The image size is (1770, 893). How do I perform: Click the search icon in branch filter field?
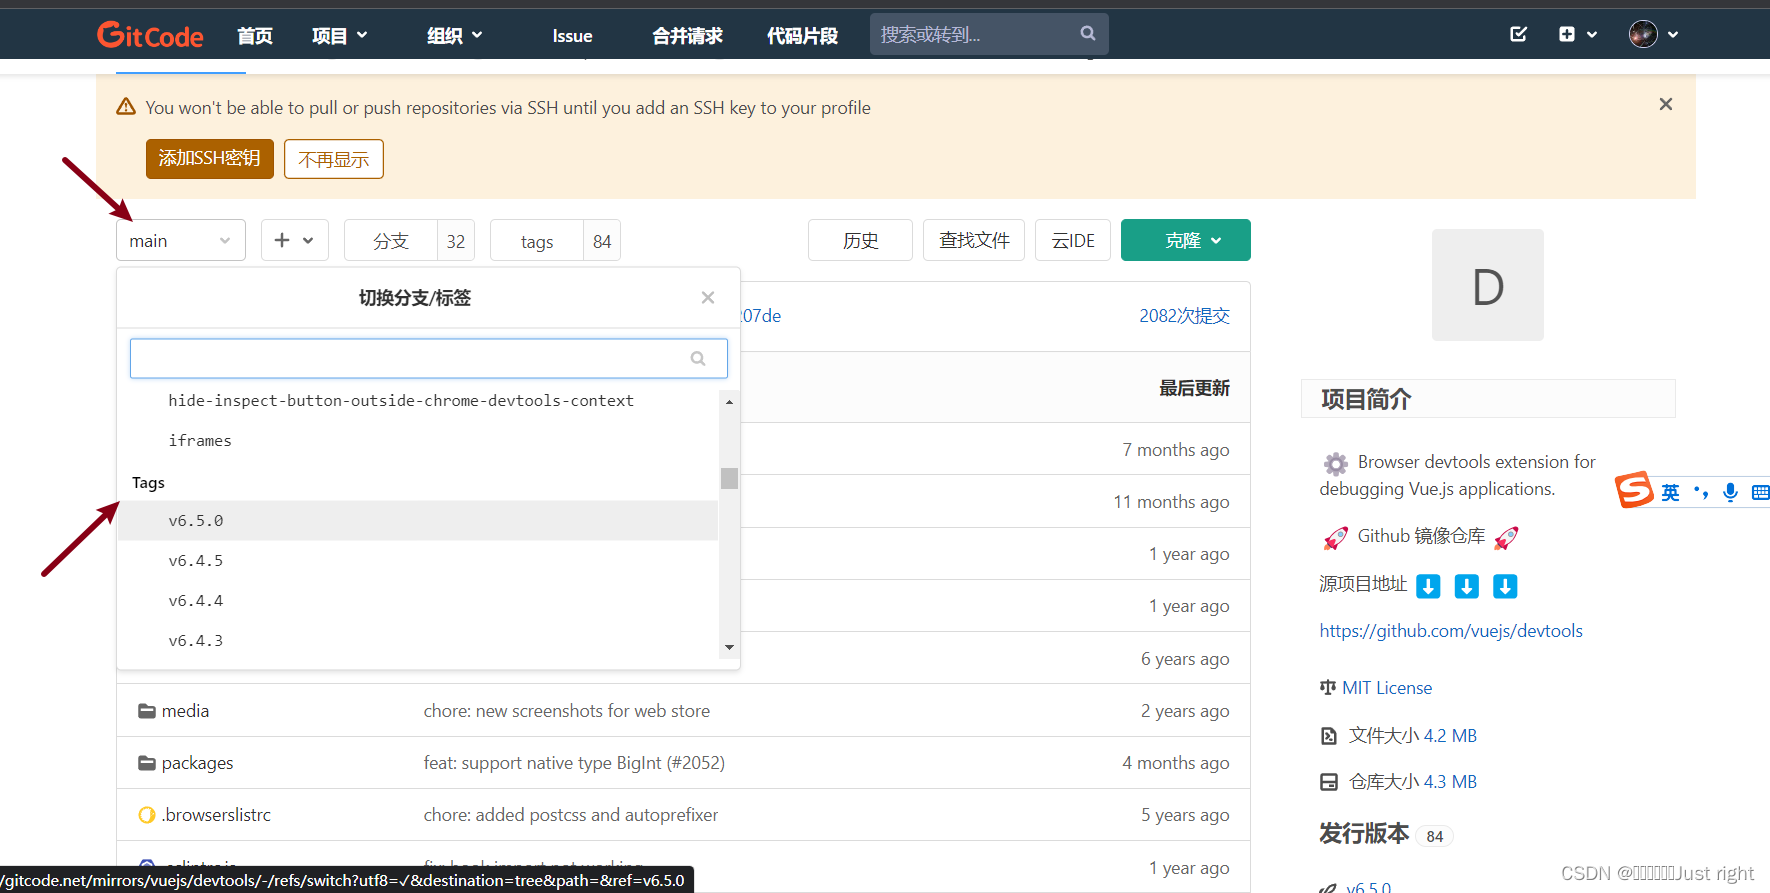tap(698, 358)
